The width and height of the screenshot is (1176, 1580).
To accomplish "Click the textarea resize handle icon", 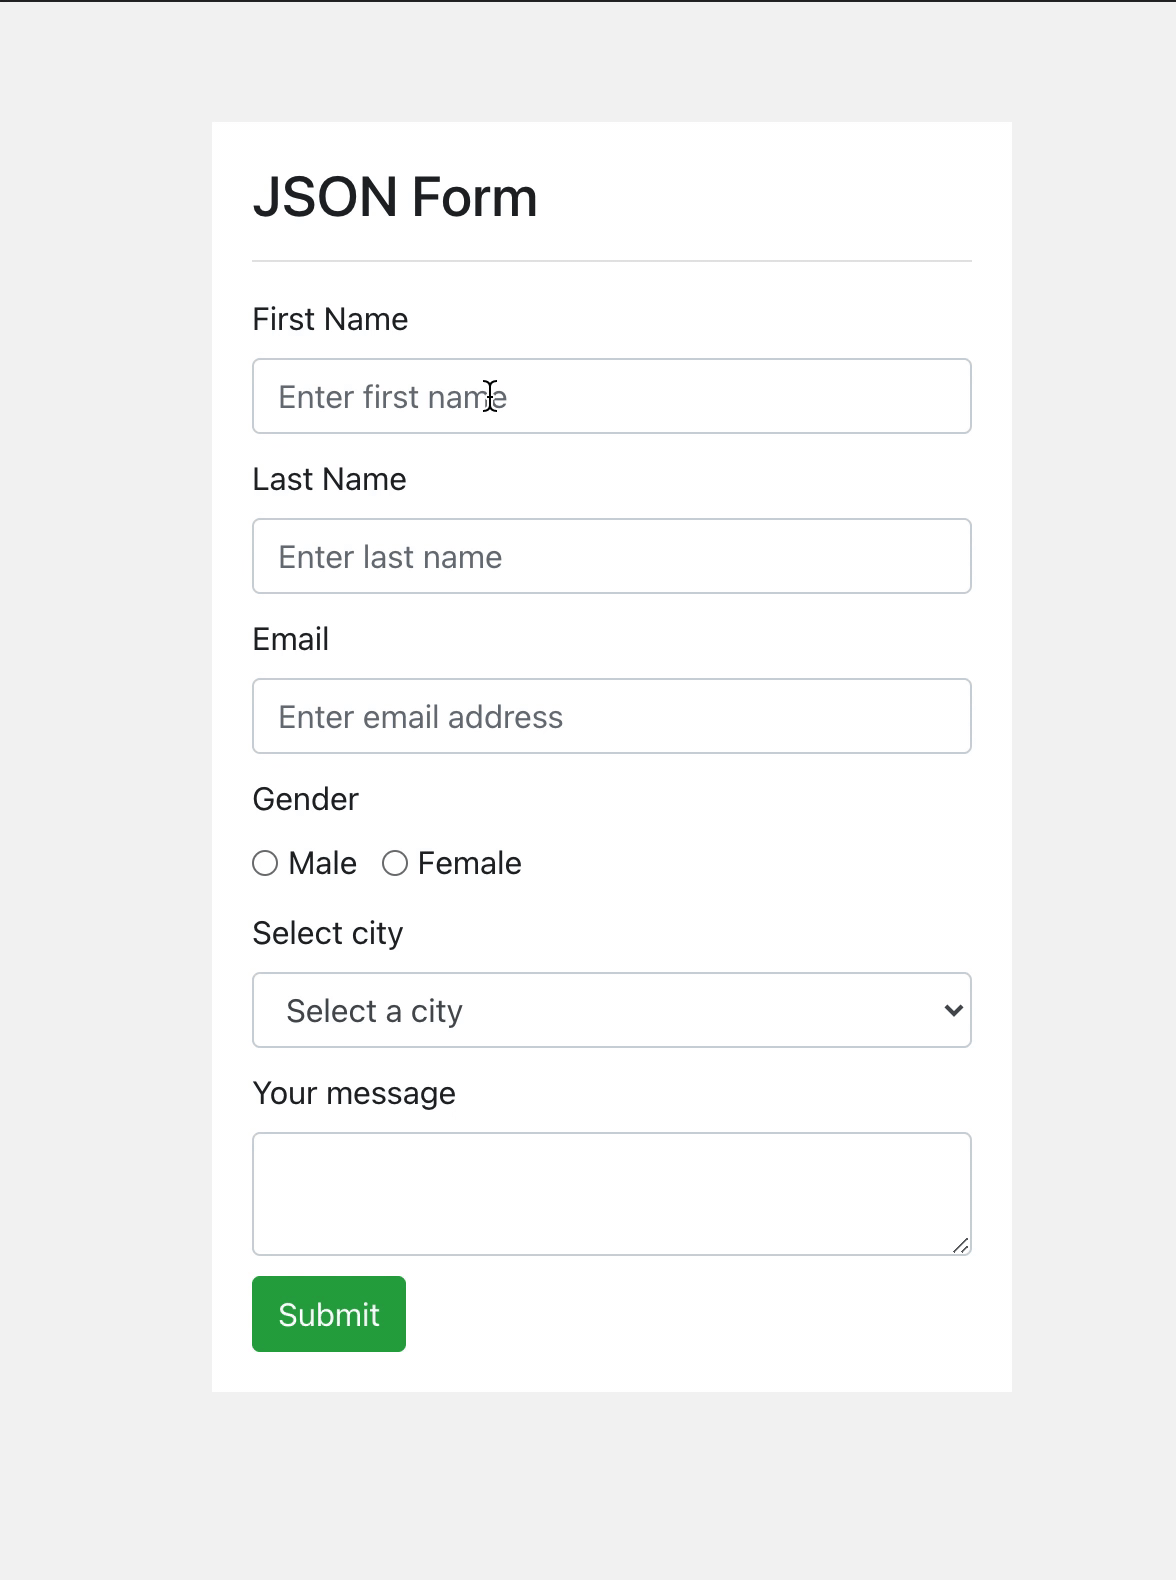I will pyautogui.click(x=960, y=1245).
